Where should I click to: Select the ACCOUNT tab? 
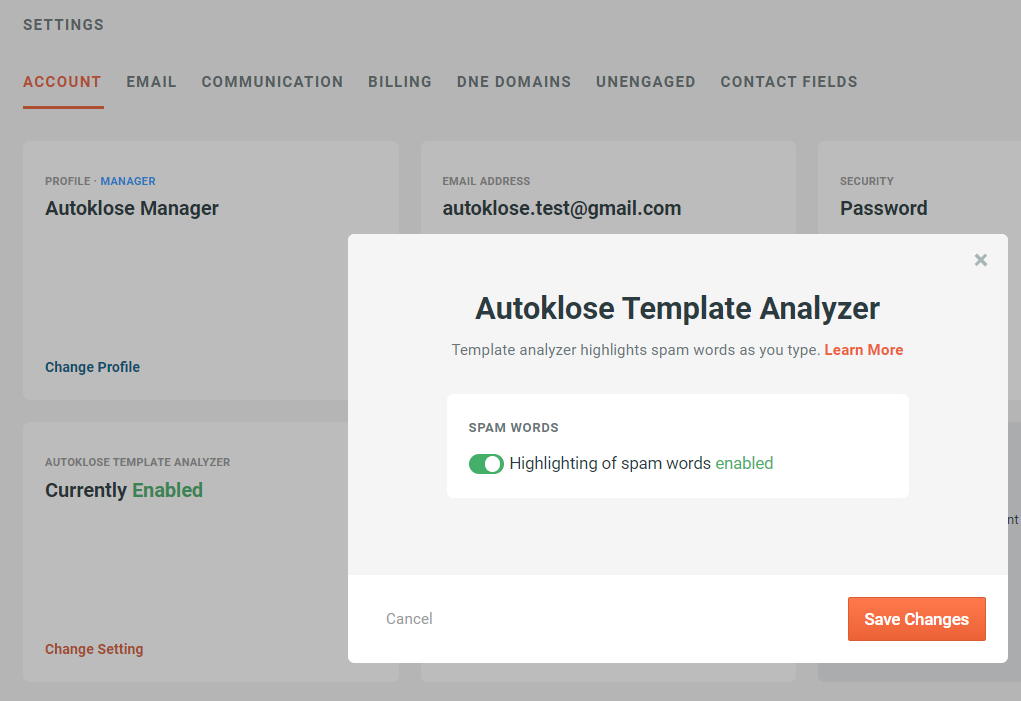pos(62,82)
